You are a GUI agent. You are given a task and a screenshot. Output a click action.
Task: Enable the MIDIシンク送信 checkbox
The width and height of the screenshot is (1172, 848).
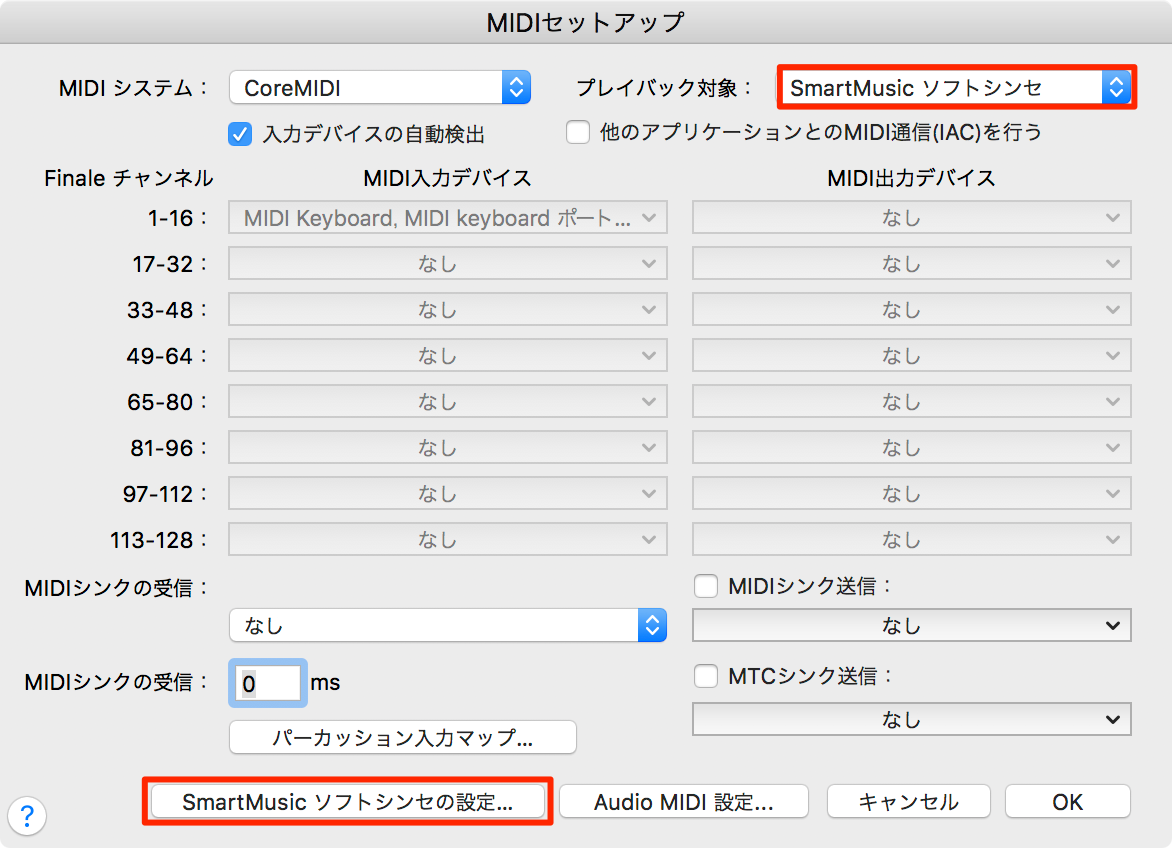point(706,587)
